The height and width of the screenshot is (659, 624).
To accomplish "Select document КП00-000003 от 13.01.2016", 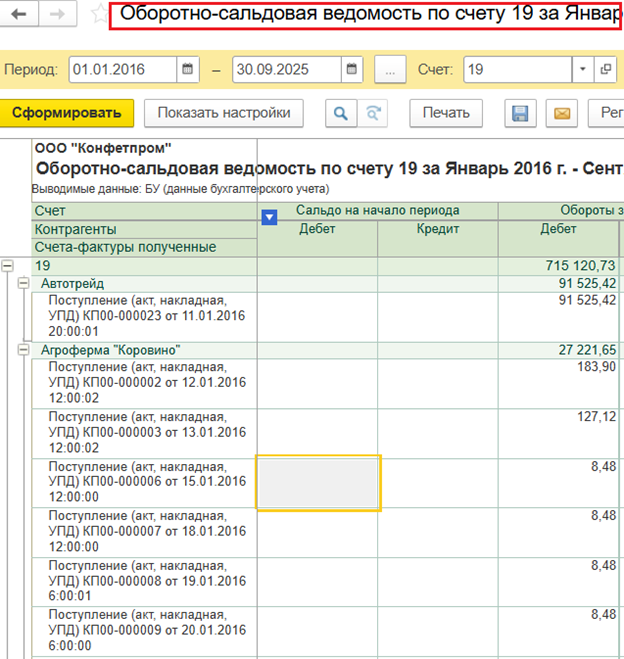I will coord(144,432).
